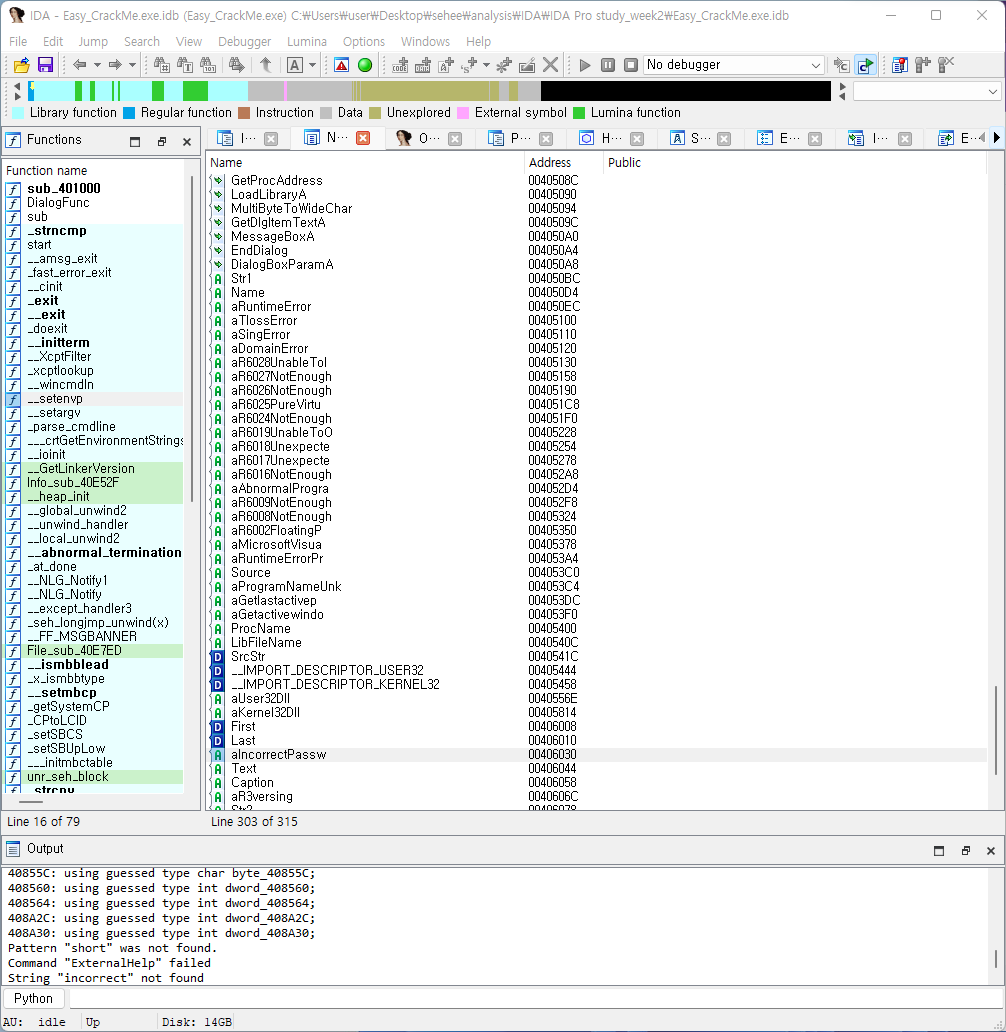Click the up arrow toolbar icon
Viewport: 1006px width, 1032px height.
pos(266,65)
